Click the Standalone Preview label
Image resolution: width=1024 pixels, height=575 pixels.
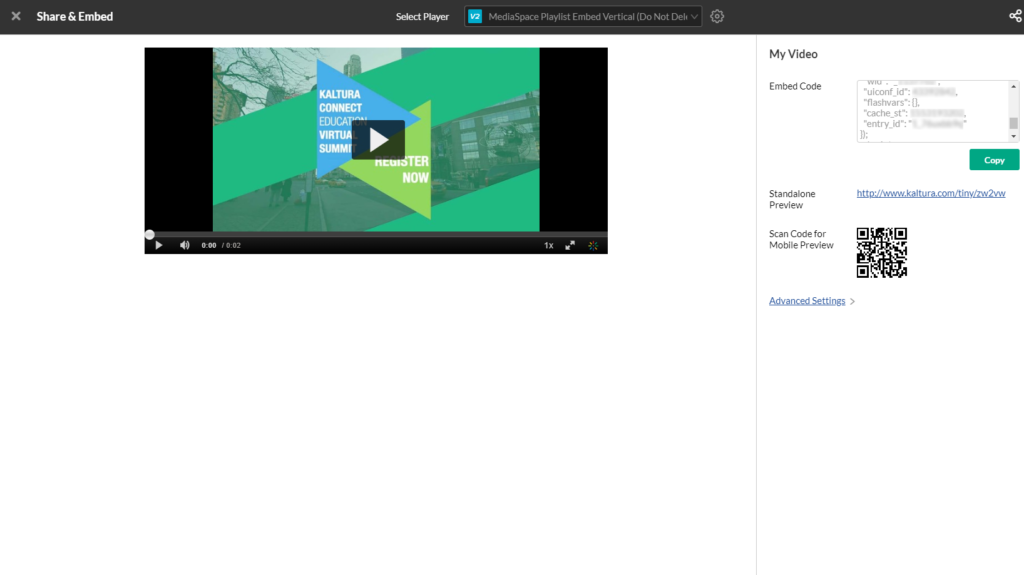(792, 199)
